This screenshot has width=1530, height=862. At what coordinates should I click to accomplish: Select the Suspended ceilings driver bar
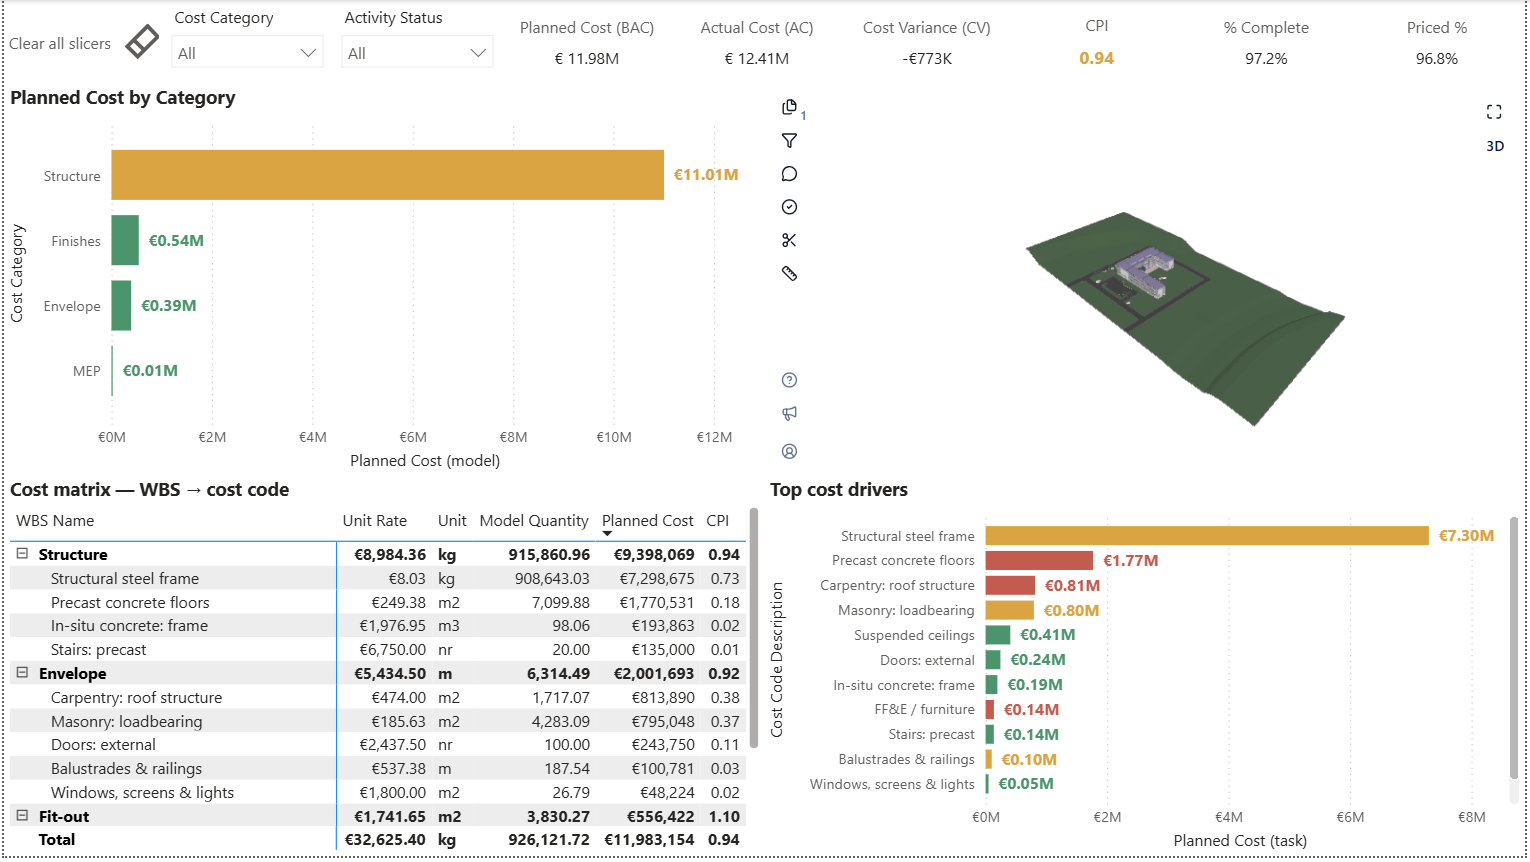[x=998, y=635]
